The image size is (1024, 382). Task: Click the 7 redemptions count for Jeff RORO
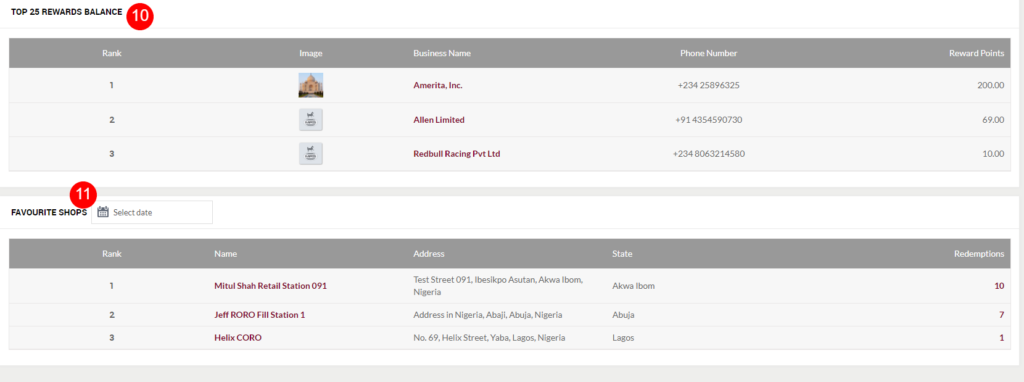pyautogui.click(x=1002, y=315)
